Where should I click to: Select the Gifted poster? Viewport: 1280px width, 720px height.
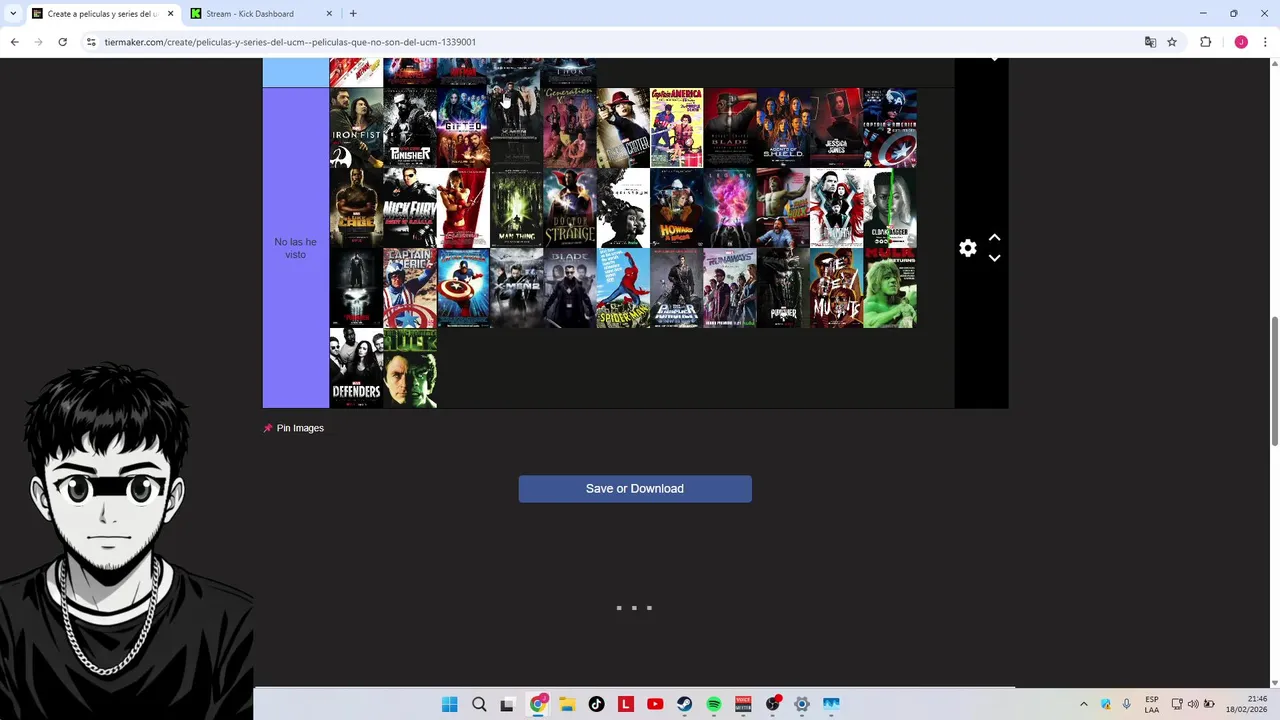pyautogui.click(x=463, y=128)
